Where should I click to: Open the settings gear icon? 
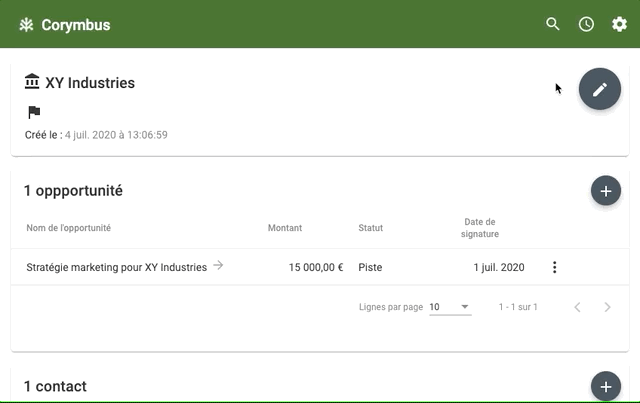tap(619, 24)
